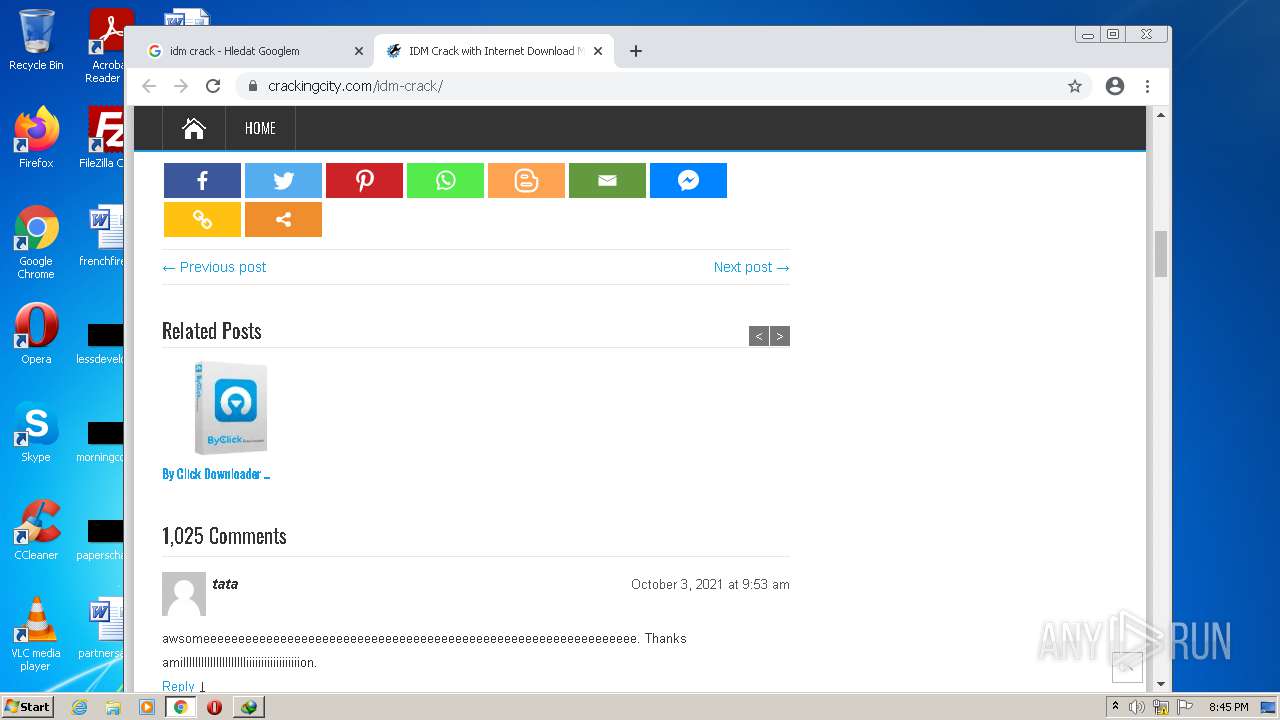The width and height of the screenshot is (1280, 720).
Task: Open the By Click Downloader post link
Action: point(216,474)
